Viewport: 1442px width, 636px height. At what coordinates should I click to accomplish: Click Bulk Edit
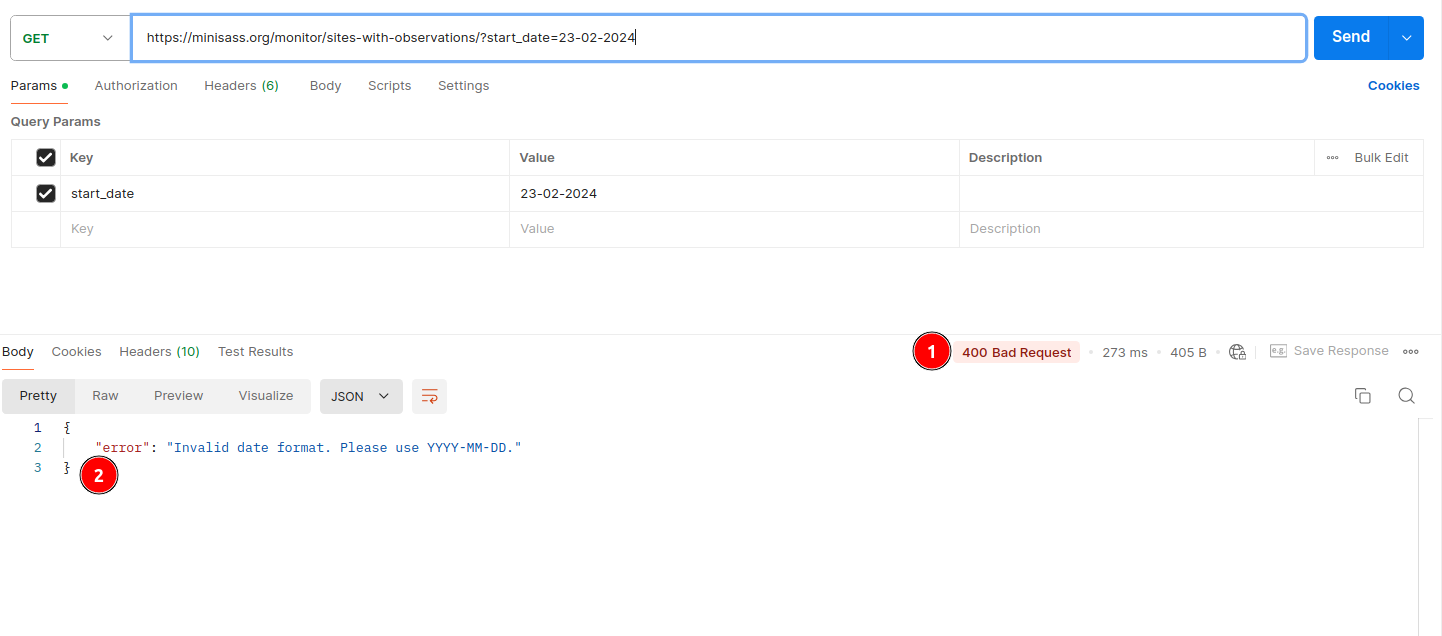click(1381, 158)
